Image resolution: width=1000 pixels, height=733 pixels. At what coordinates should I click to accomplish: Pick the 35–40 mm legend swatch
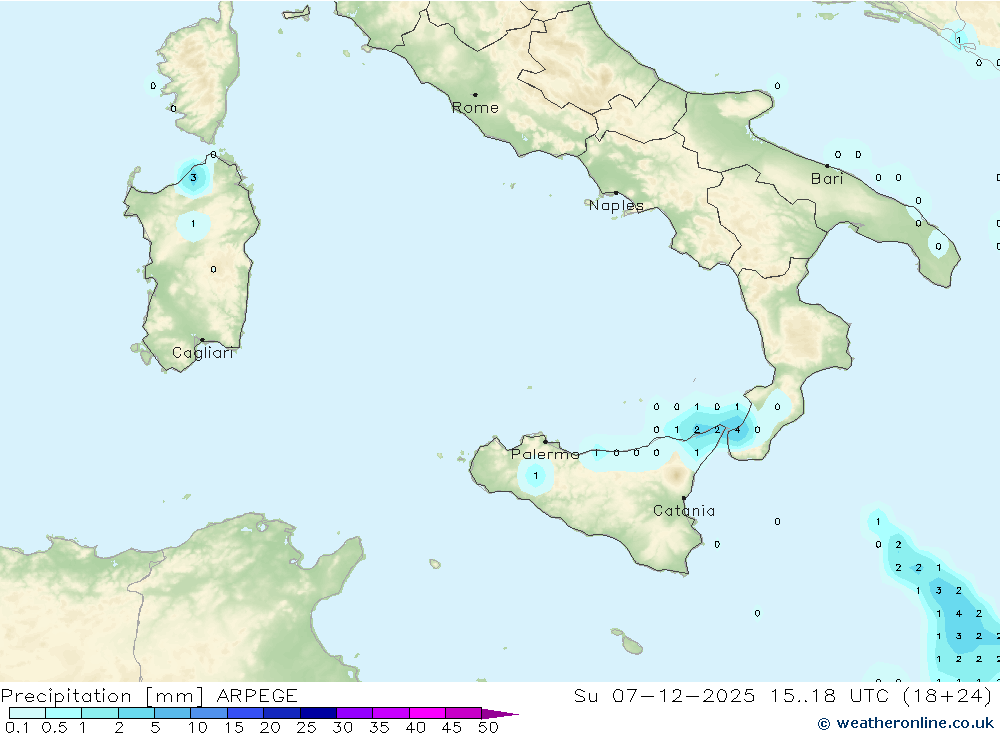(391, 713)
